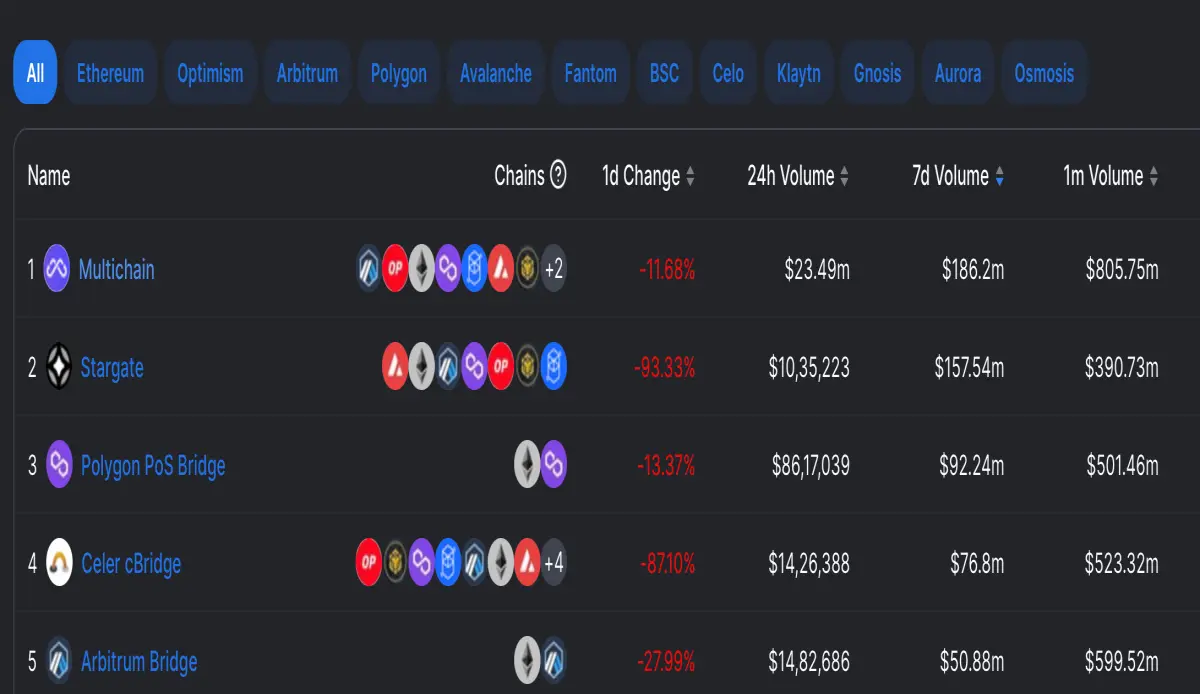Open the Stargate bridge link
The height and width of the screenshot is (694, 1200).
coord(112,368)
